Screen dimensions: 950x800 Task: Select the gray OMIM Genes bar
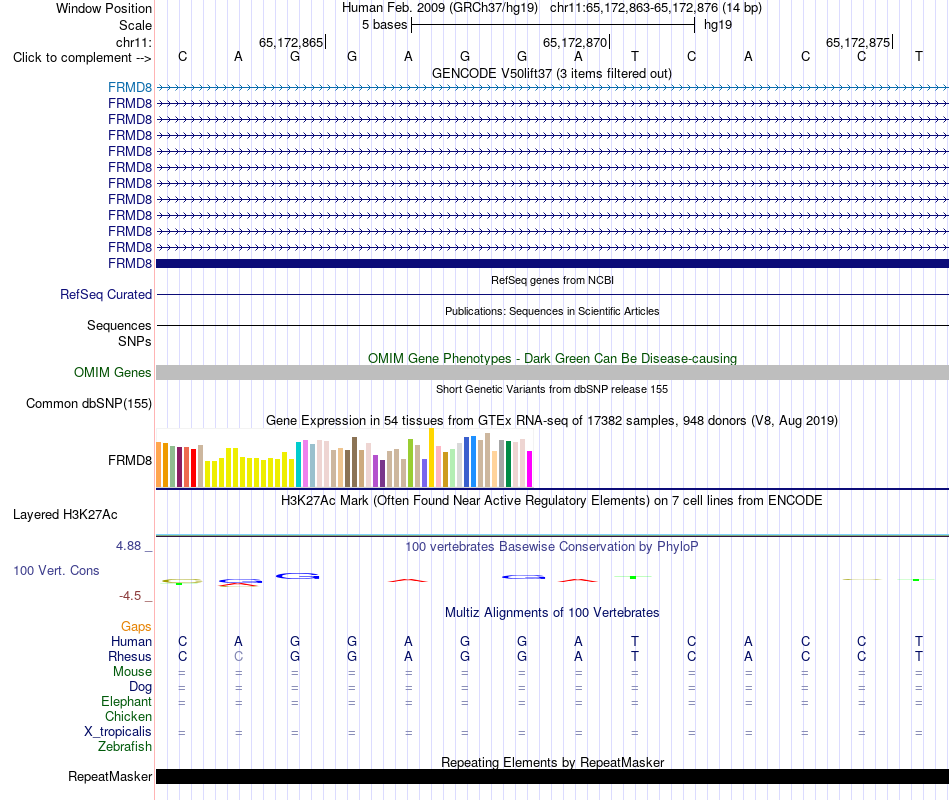(552, 373)
